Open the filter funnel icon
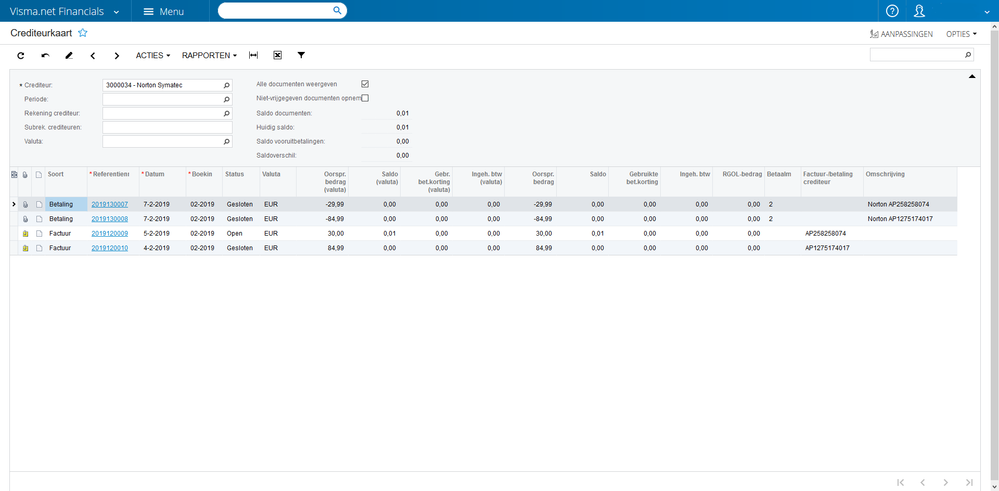This screenshot has height=491, width=999. tap(301, 55)
